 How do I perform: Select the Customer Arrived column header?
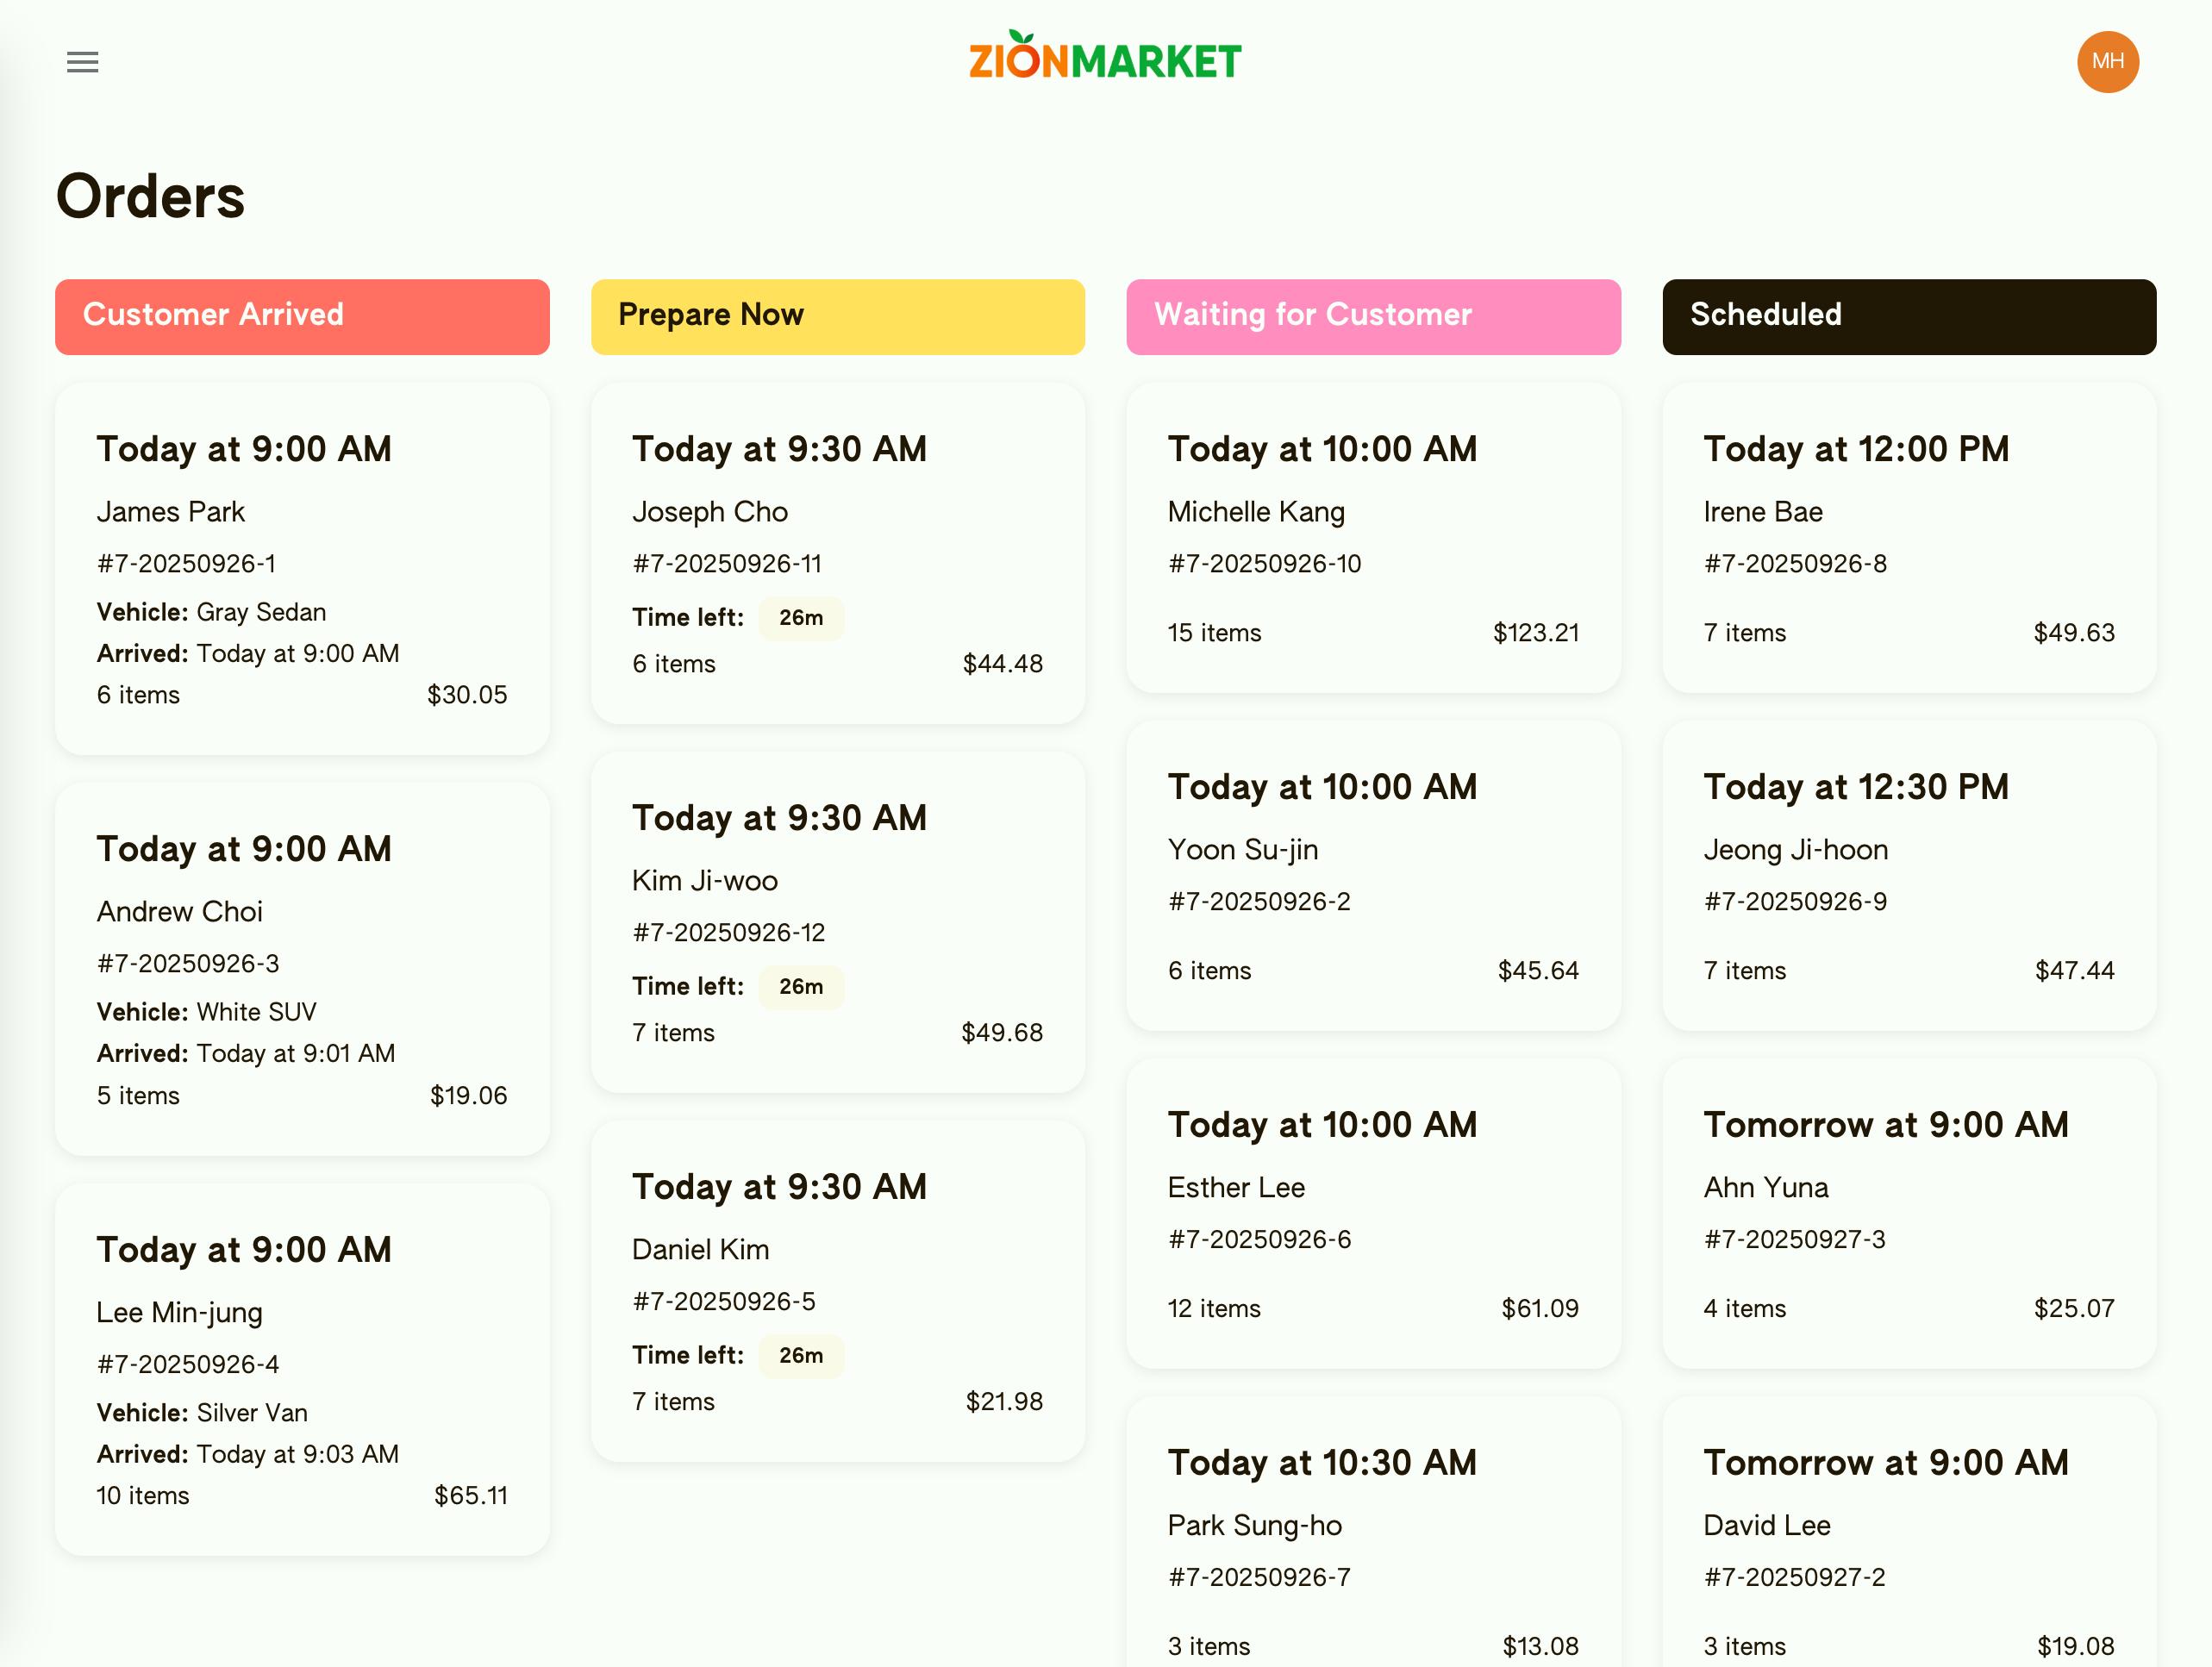tap(302, 316)
